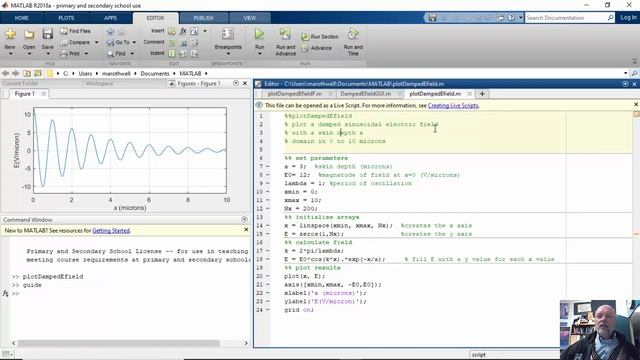Switch to the VIEW tab
This screenshot has width=640, height=360.
pos(249,18)
